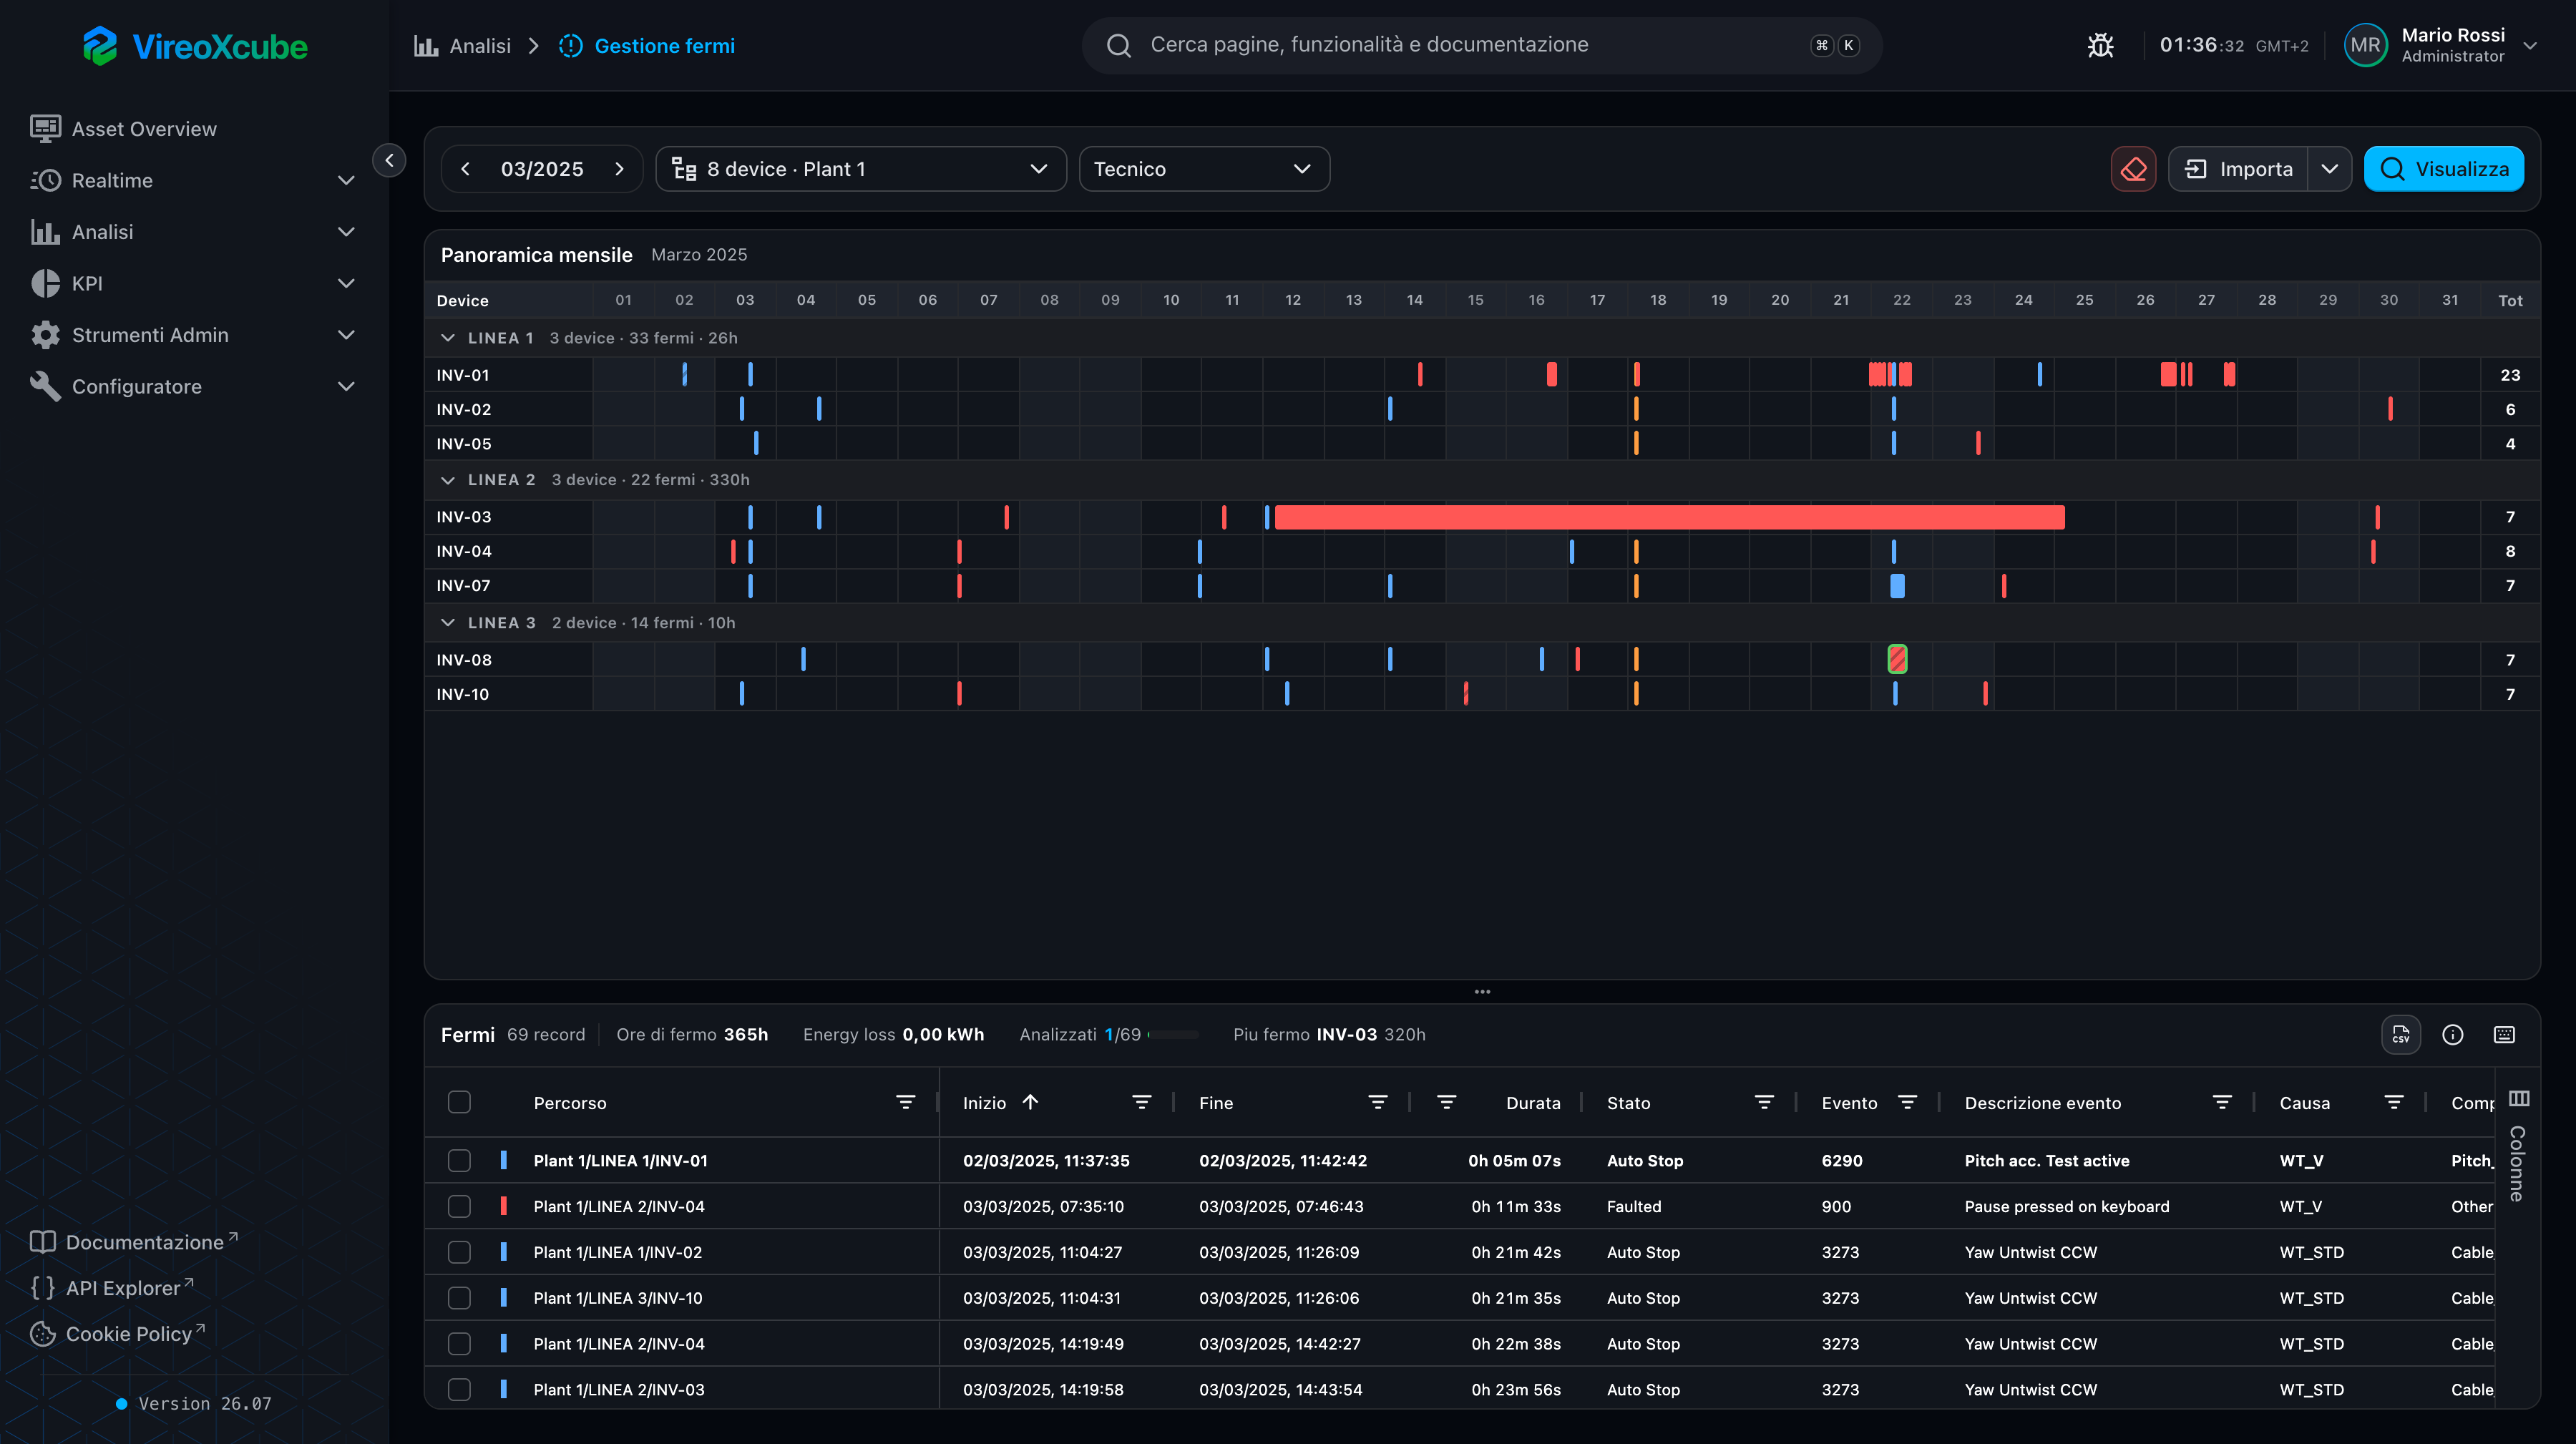
Task: Toggle the select-all checkbox in table header
Action: coord(459,1102)
